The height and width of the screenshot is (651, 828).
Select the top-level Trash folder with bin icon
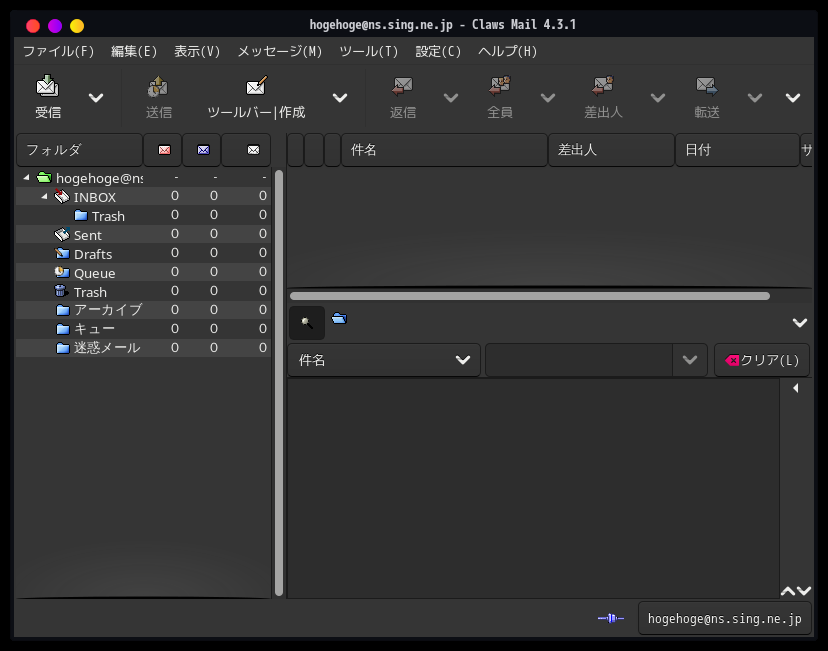tap(143, 291)
